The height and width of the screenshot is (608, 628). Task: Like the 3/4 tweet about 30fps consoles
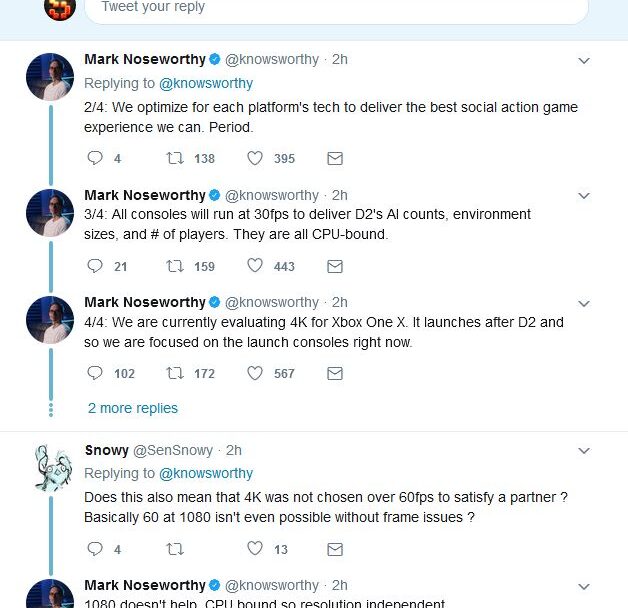255,266
